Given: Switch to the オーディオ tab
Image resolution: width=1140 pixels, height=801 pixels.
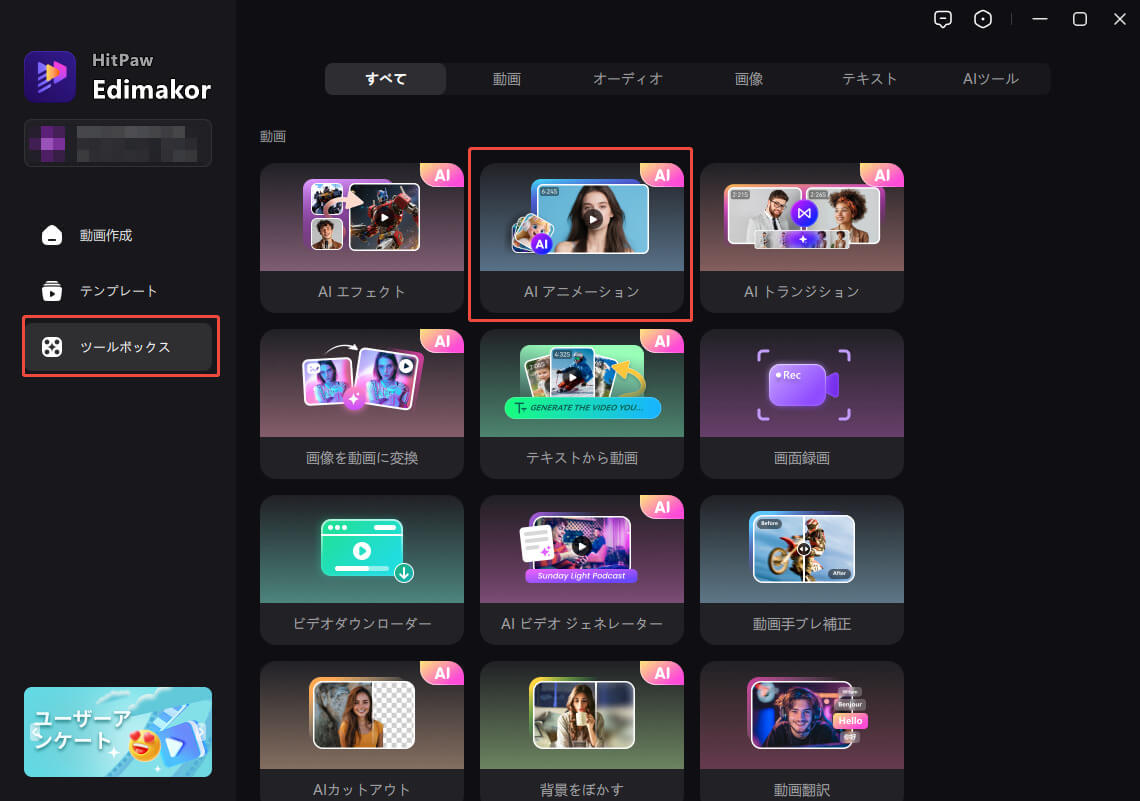Looking at the screenshot, I should tap(627, 79).
